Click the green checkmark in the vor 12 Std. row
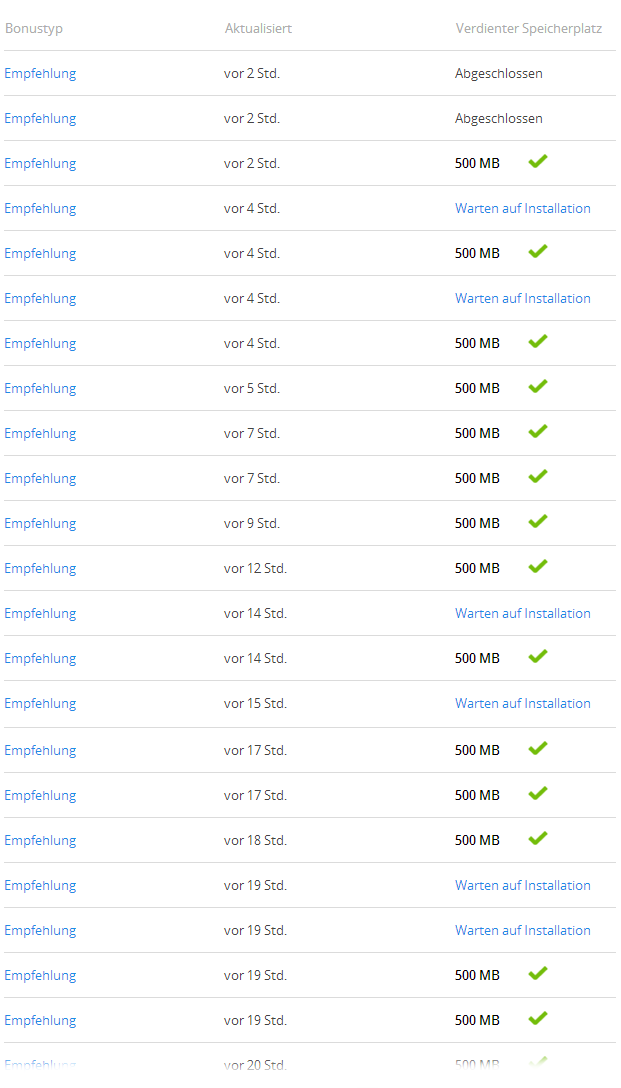Viewport: 621px width, 1088px height. coord(538,566)
